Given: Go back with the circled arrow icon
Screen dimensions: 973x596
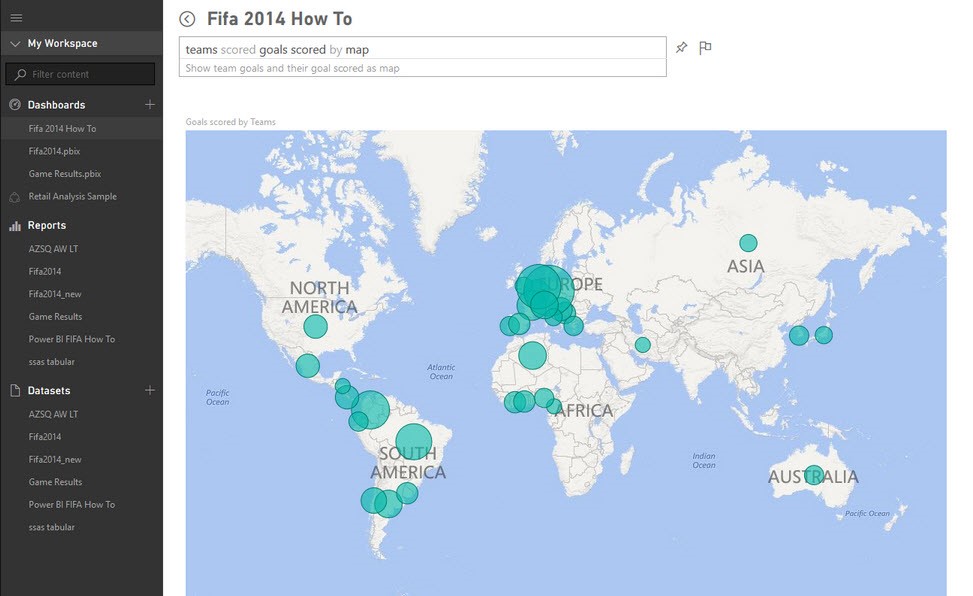Looking at the screenshot, I should click(187, 19).
